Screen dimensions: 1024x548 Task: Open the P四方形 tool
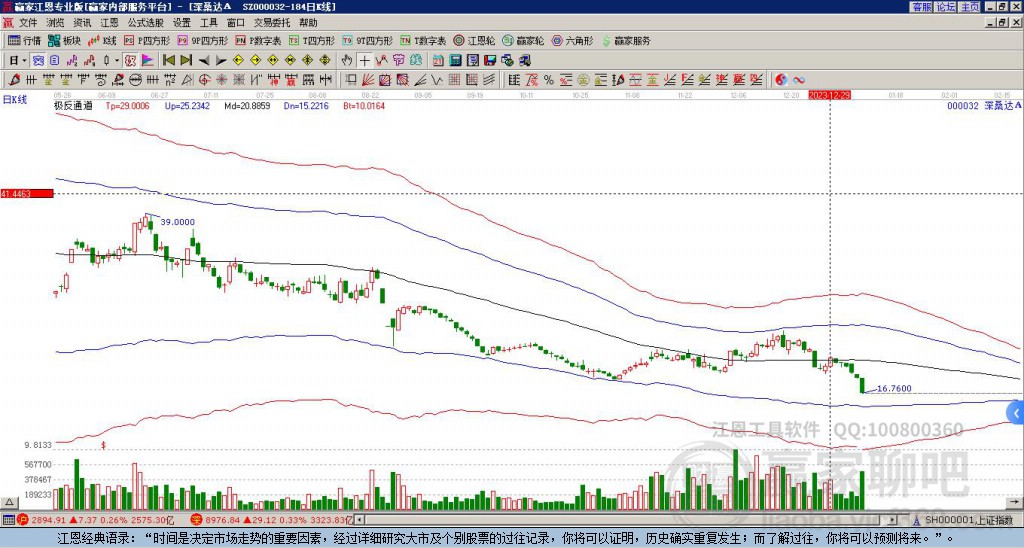point(147,40)
